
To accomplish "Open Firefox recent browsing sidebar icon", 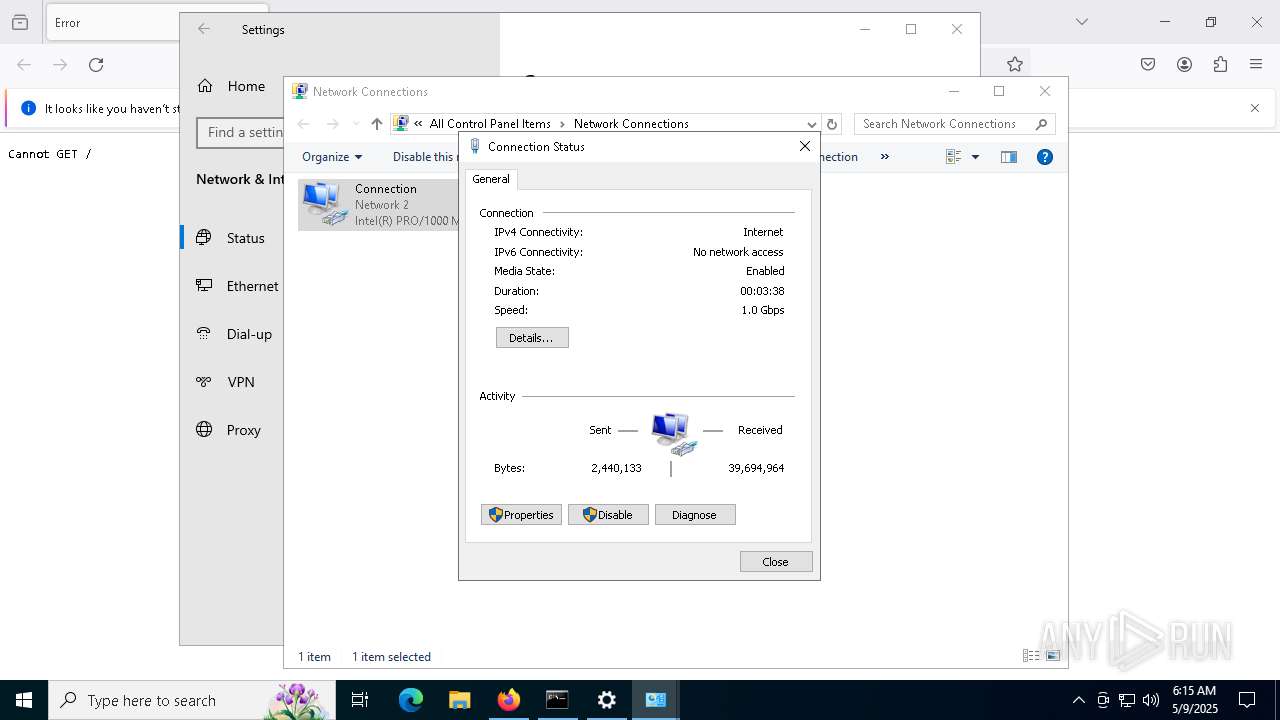I will tap(20, 22).
